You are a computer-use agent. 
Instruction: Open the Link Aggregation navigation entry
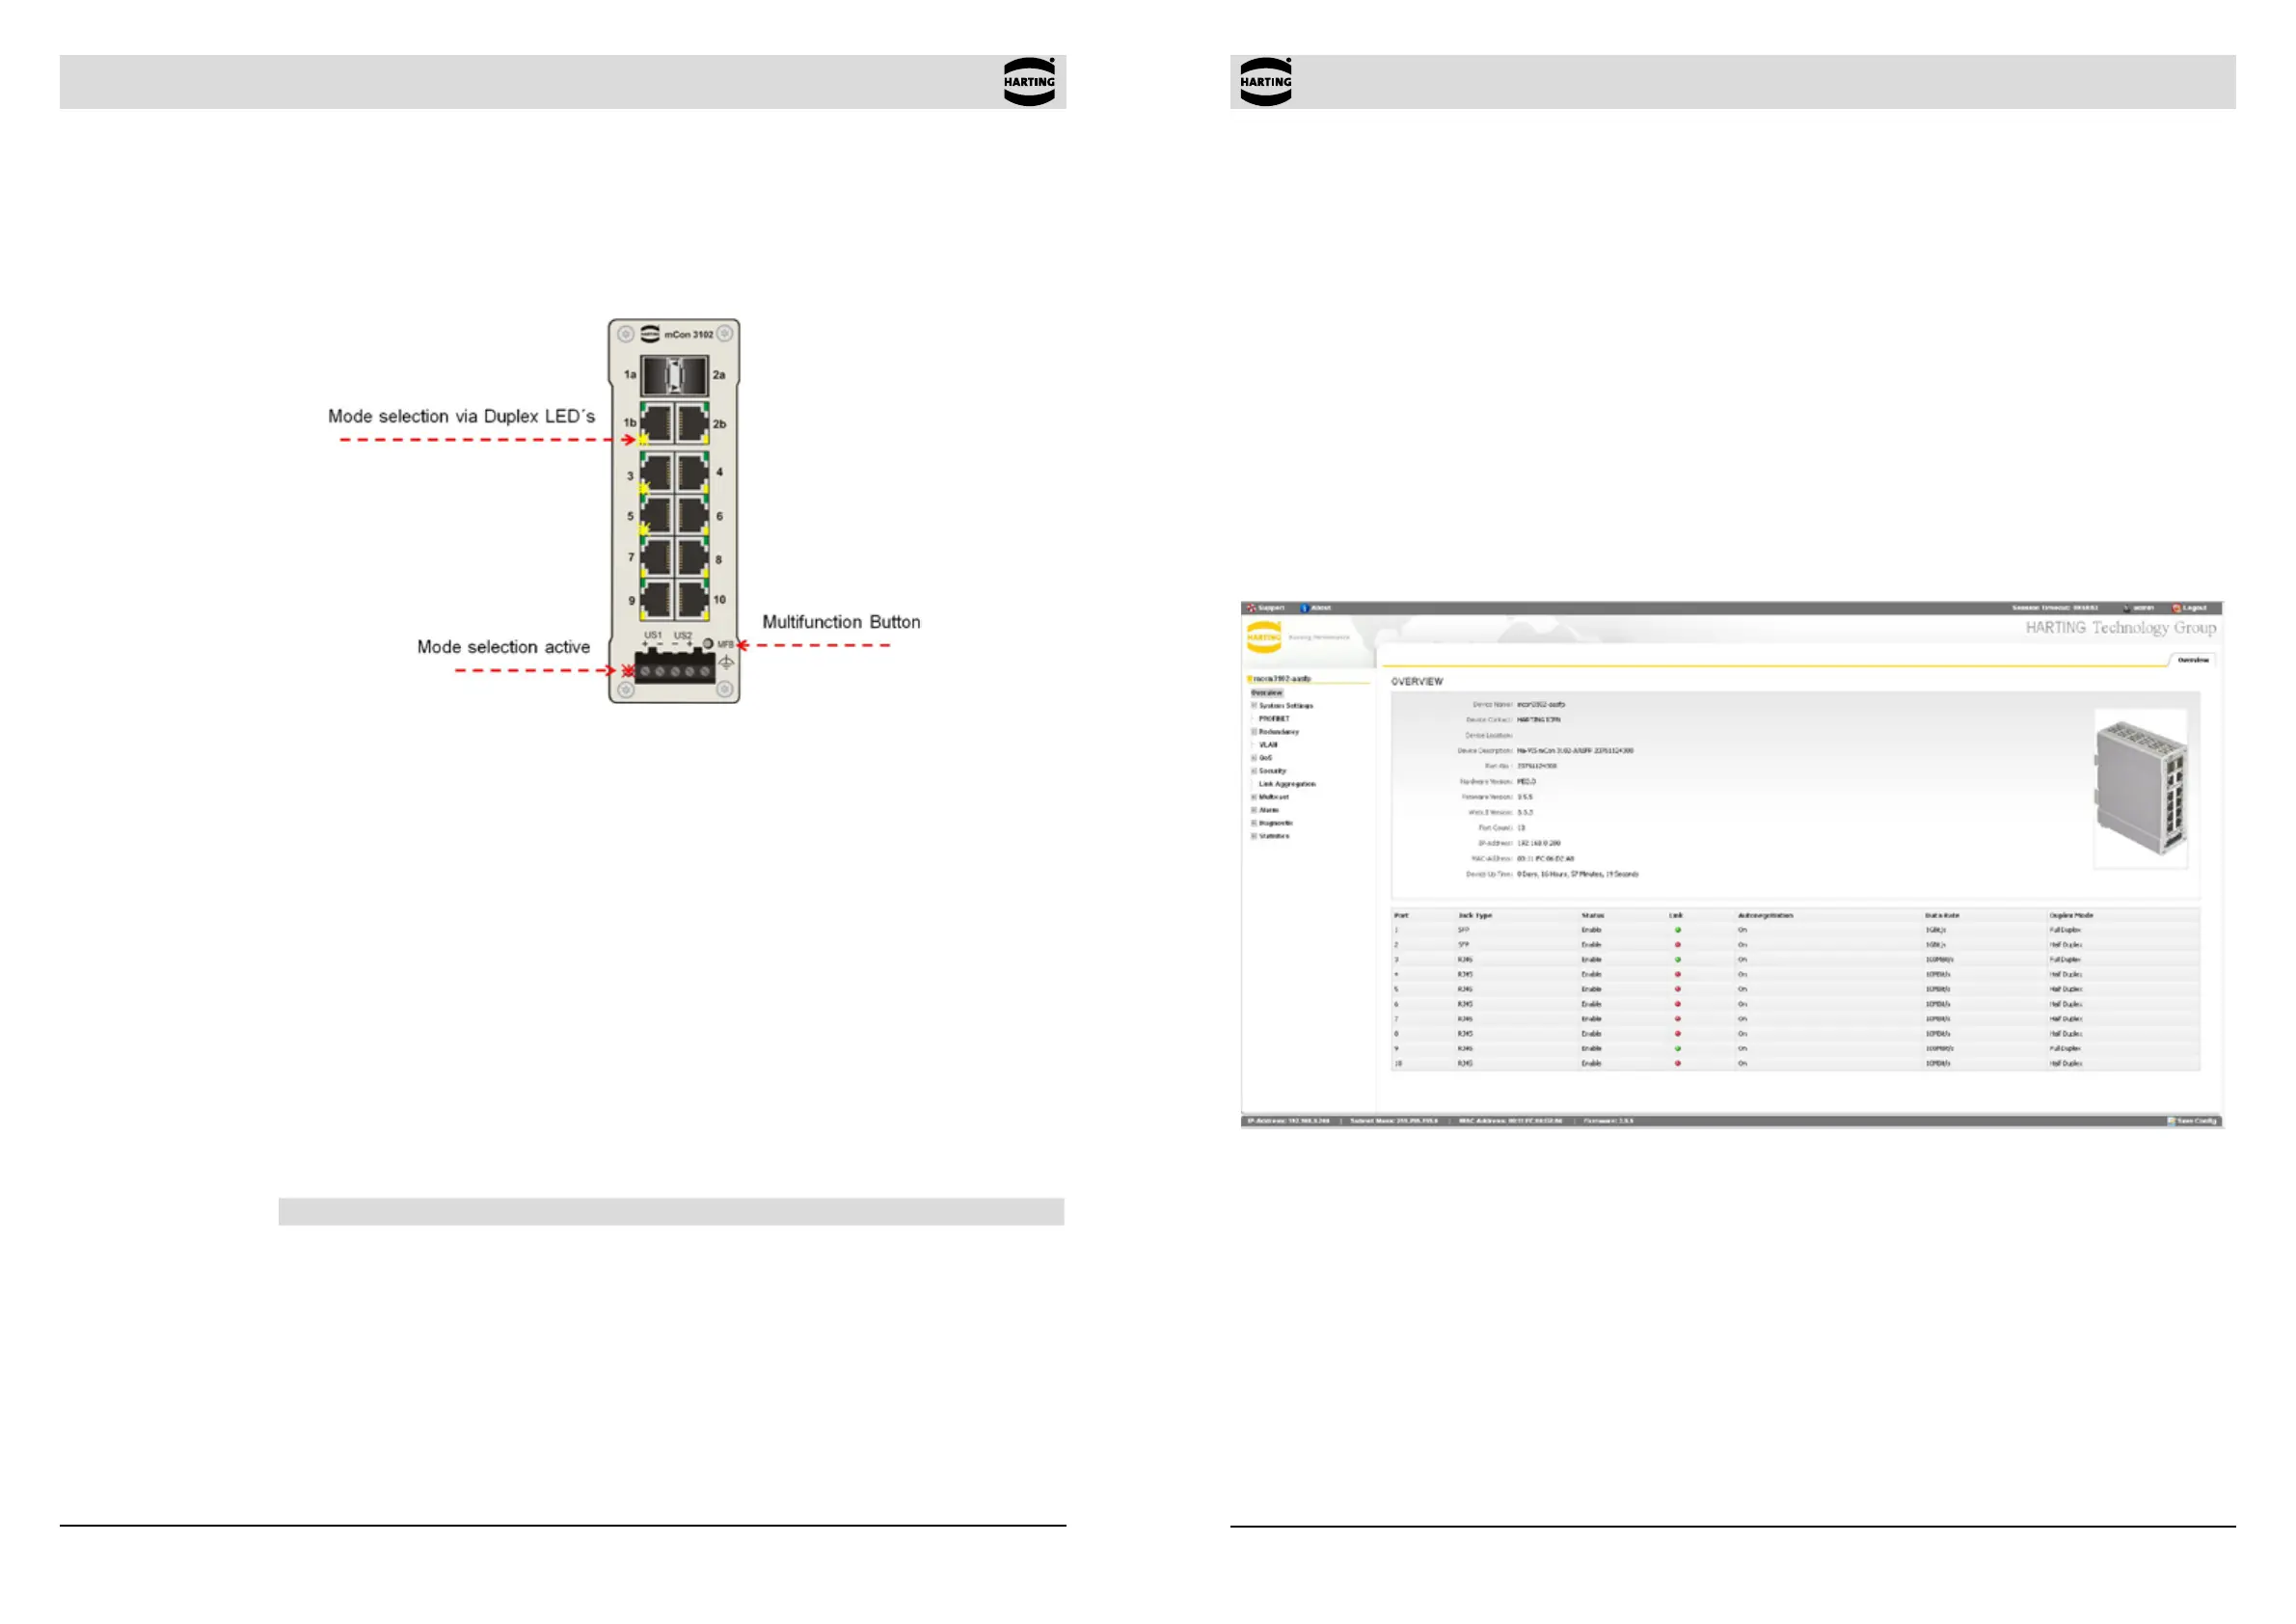[x=1286, y=784]
